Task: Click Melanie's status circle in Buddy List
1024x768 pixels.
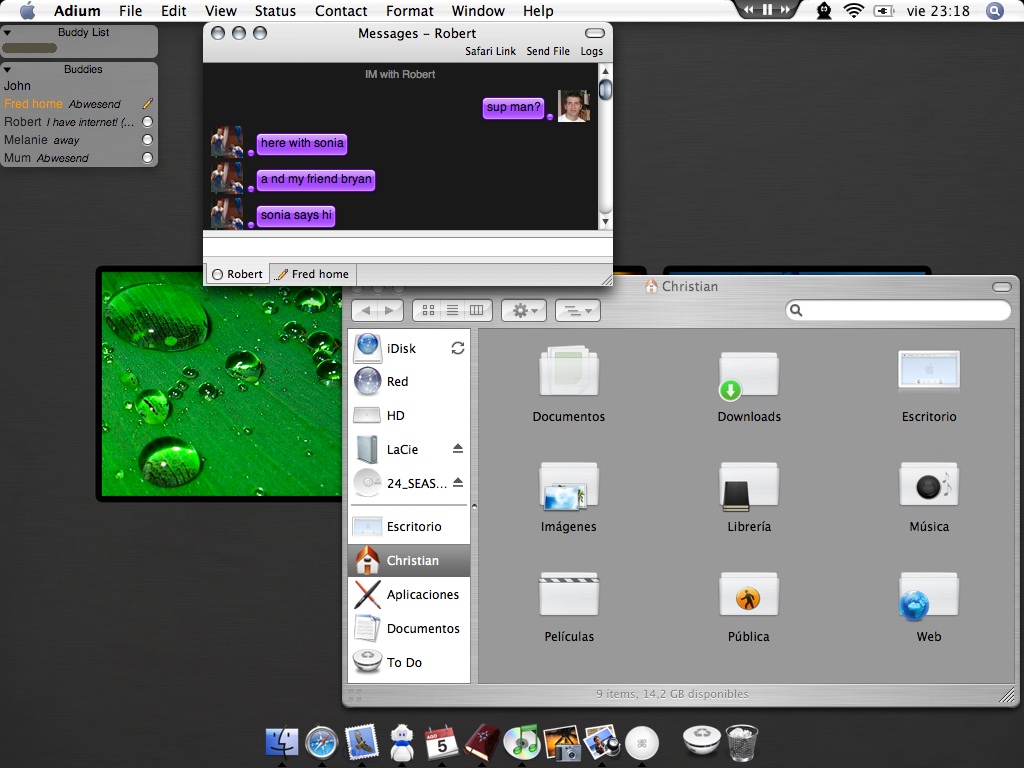Action: point(148,139)
